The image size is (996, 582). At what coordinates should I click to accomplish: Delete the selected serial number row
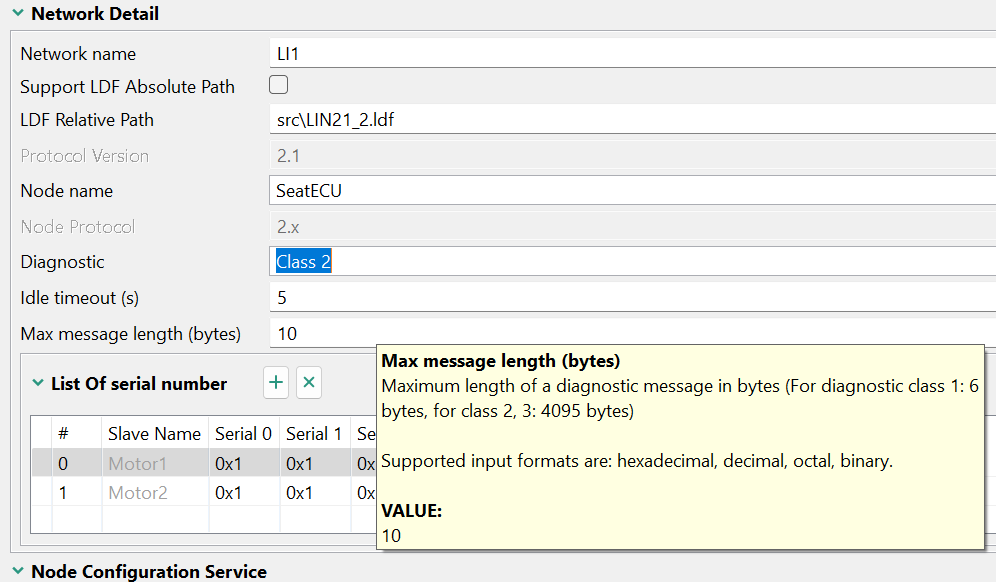click(309, 382)
